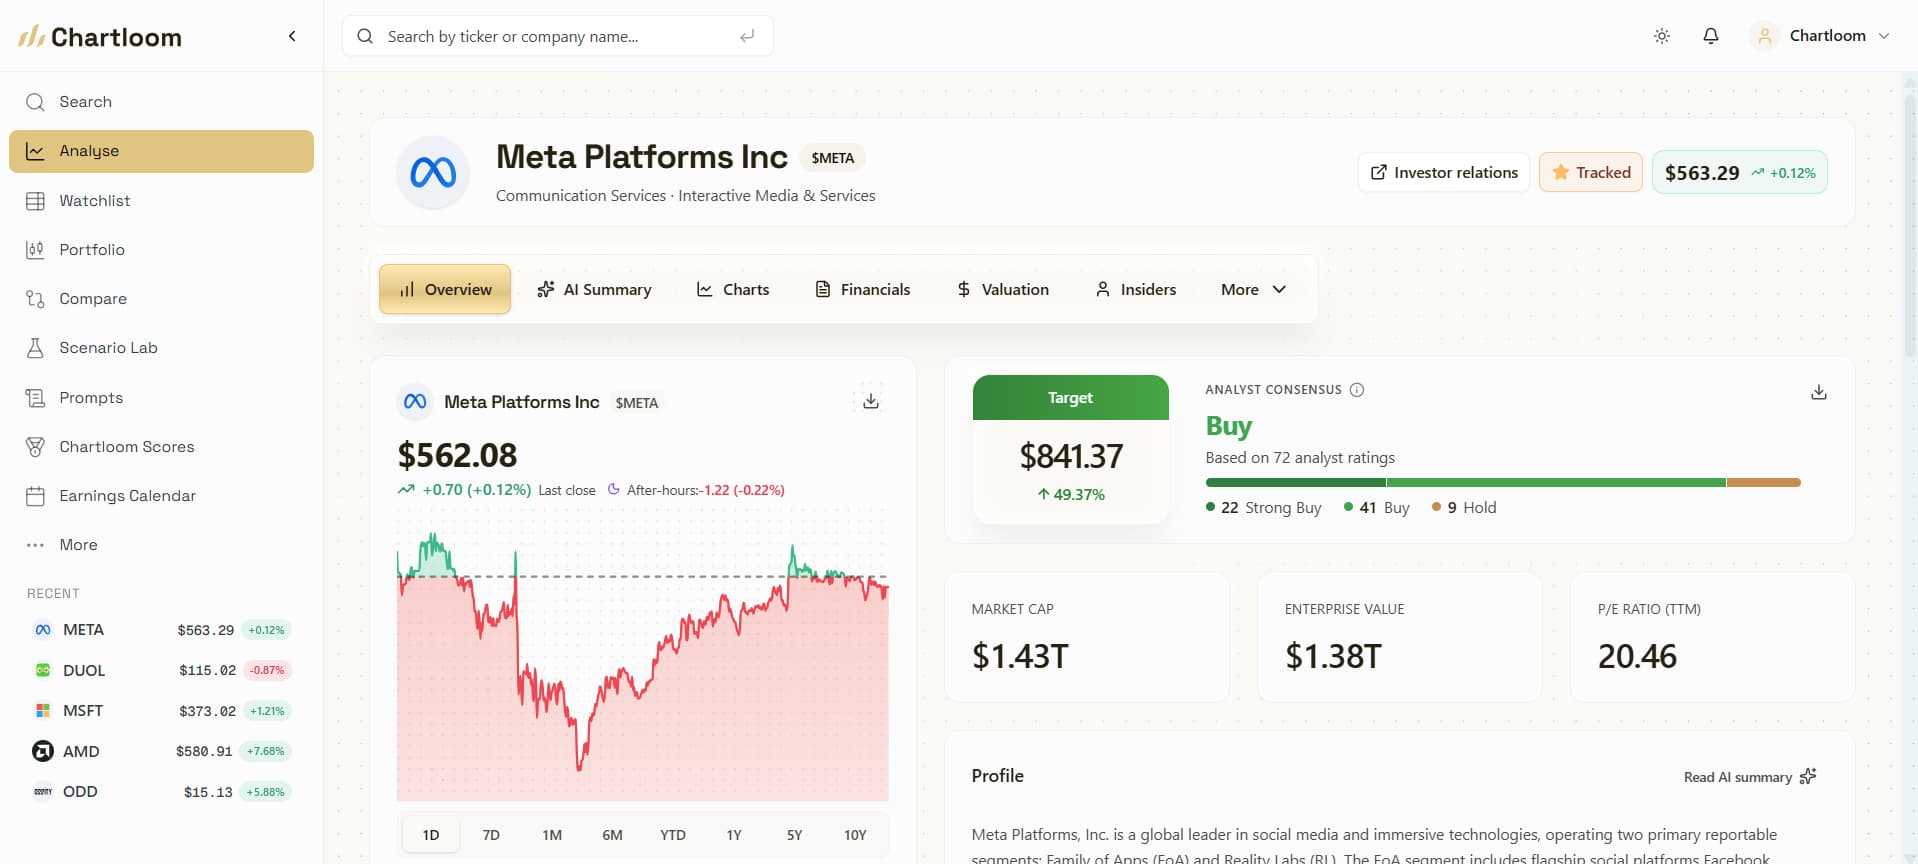1918x864 pixels.
Task: Toggle the Tracked star button
Action: 1590,172
